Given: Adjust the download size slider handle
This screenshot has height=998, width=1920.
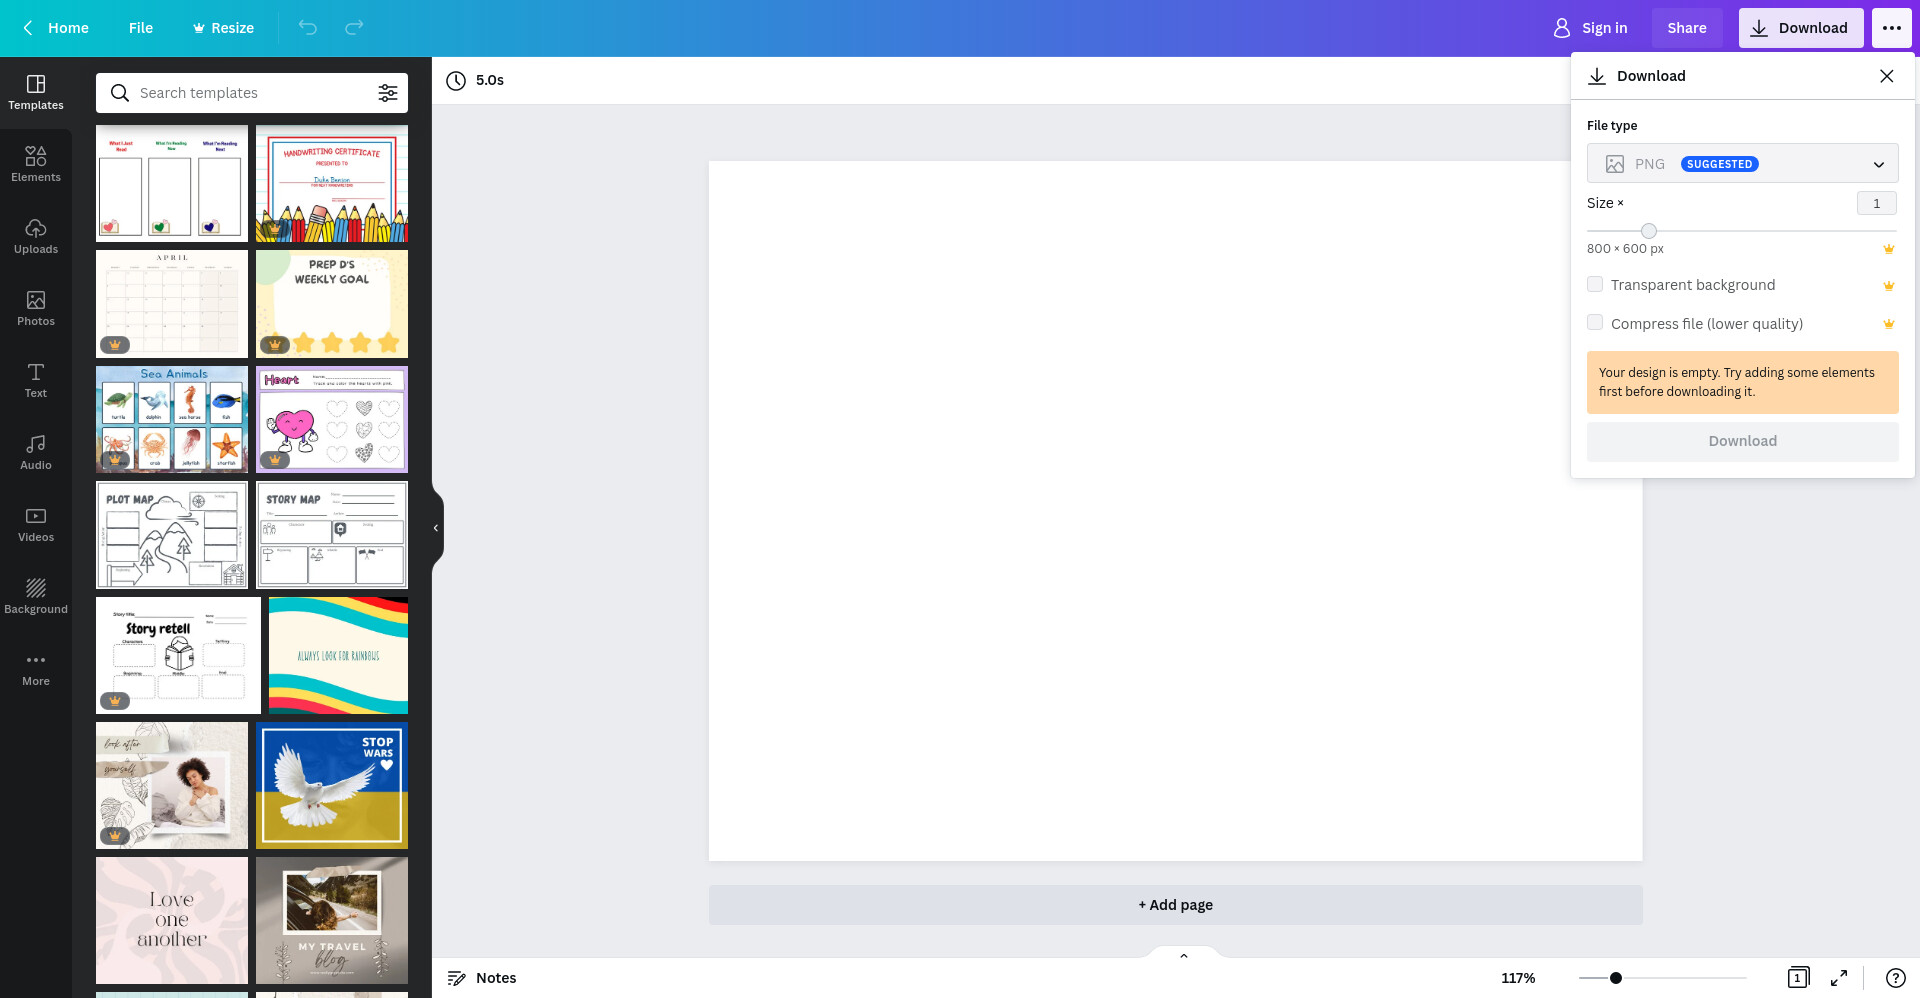Looking at the screenshot, I should coord(1649,231).
